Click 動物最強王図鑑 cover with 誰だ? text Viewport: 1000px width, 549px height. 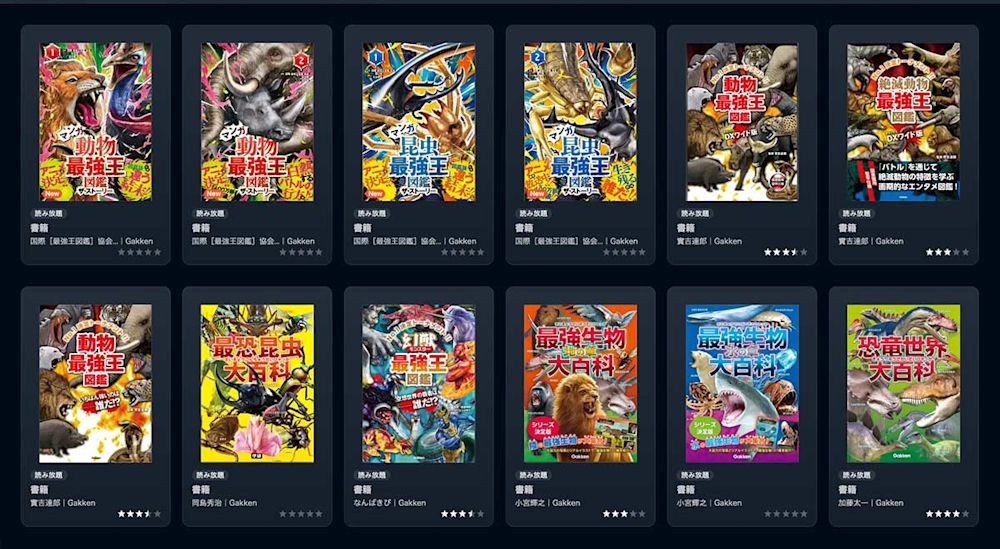96,383
